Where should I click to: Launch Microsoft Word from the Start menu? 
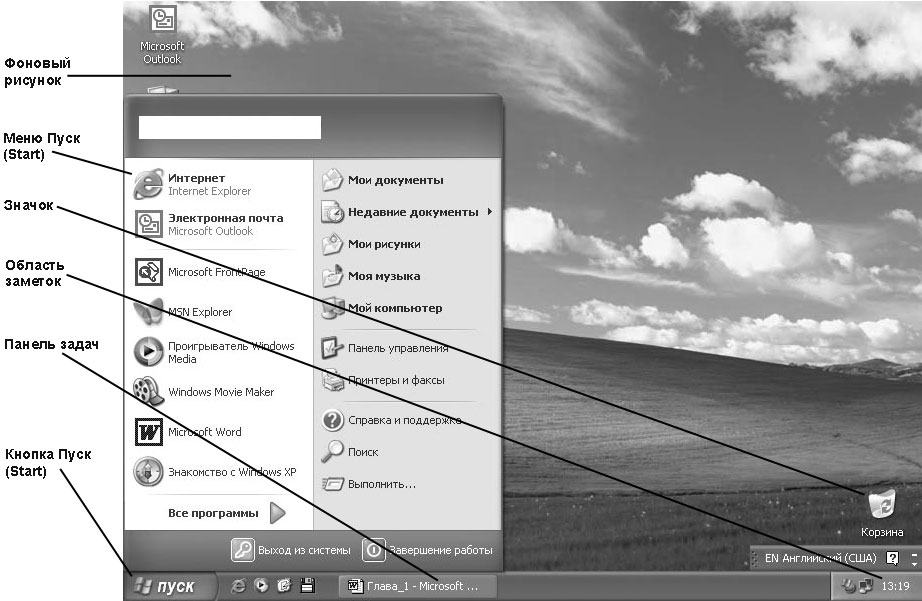coord(204,432)
